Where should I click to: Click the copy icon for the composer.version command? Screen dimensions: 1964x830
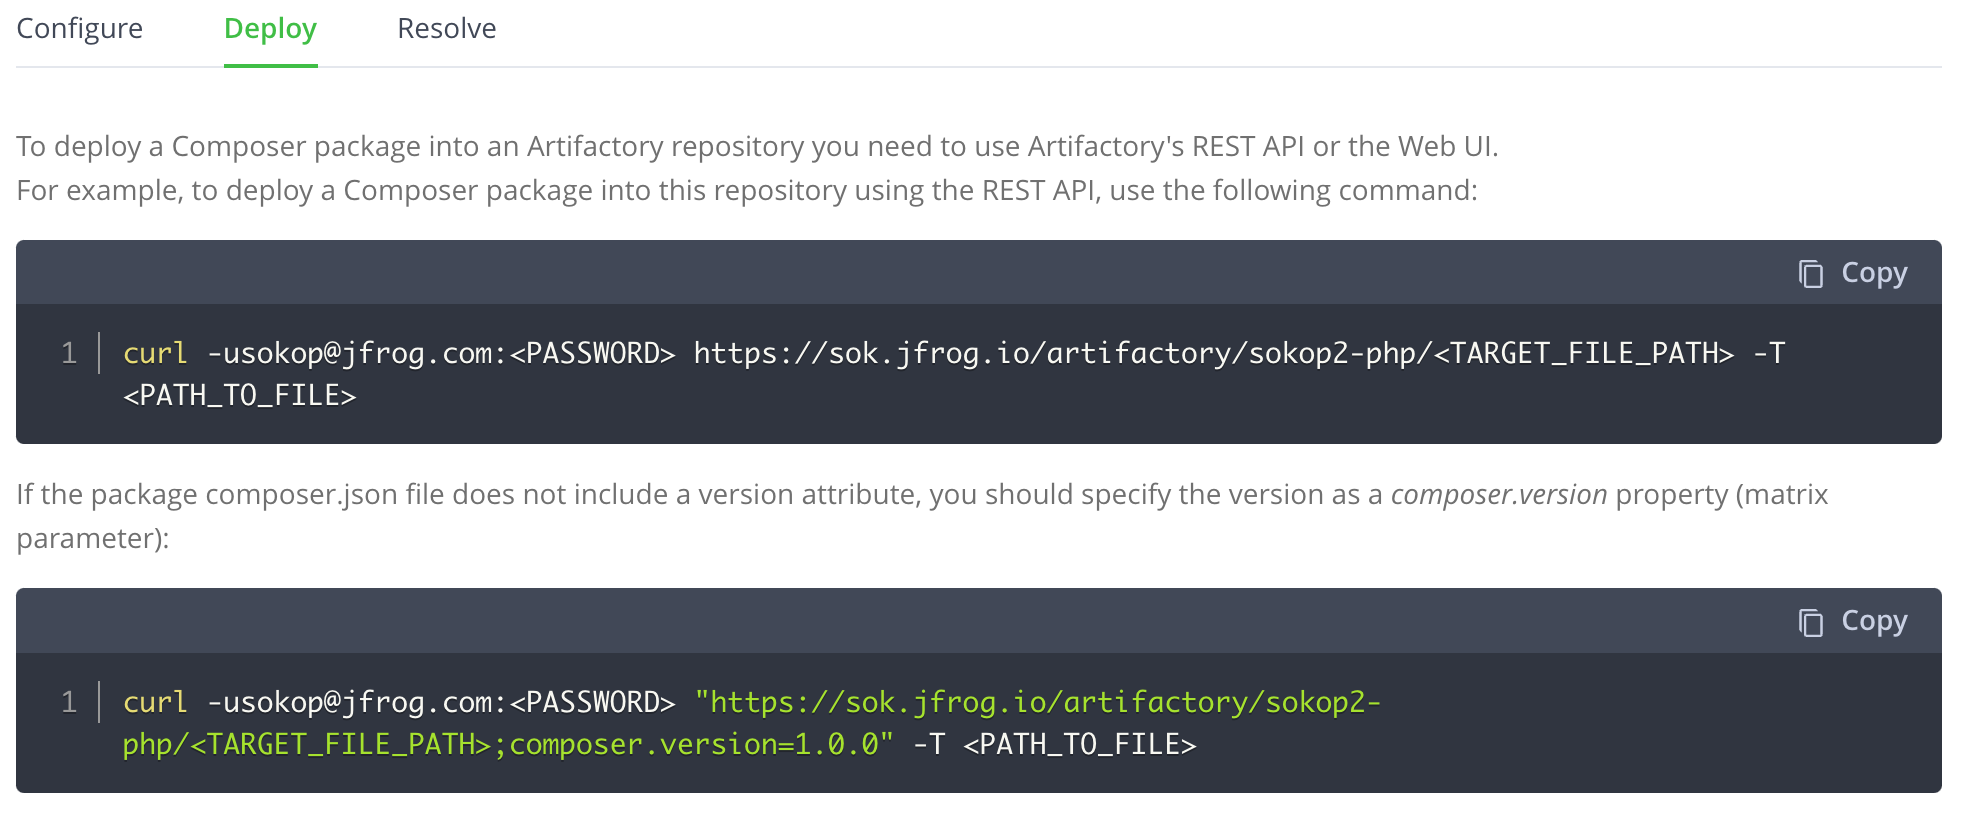pyautogui.click(x=1811, y=622)
